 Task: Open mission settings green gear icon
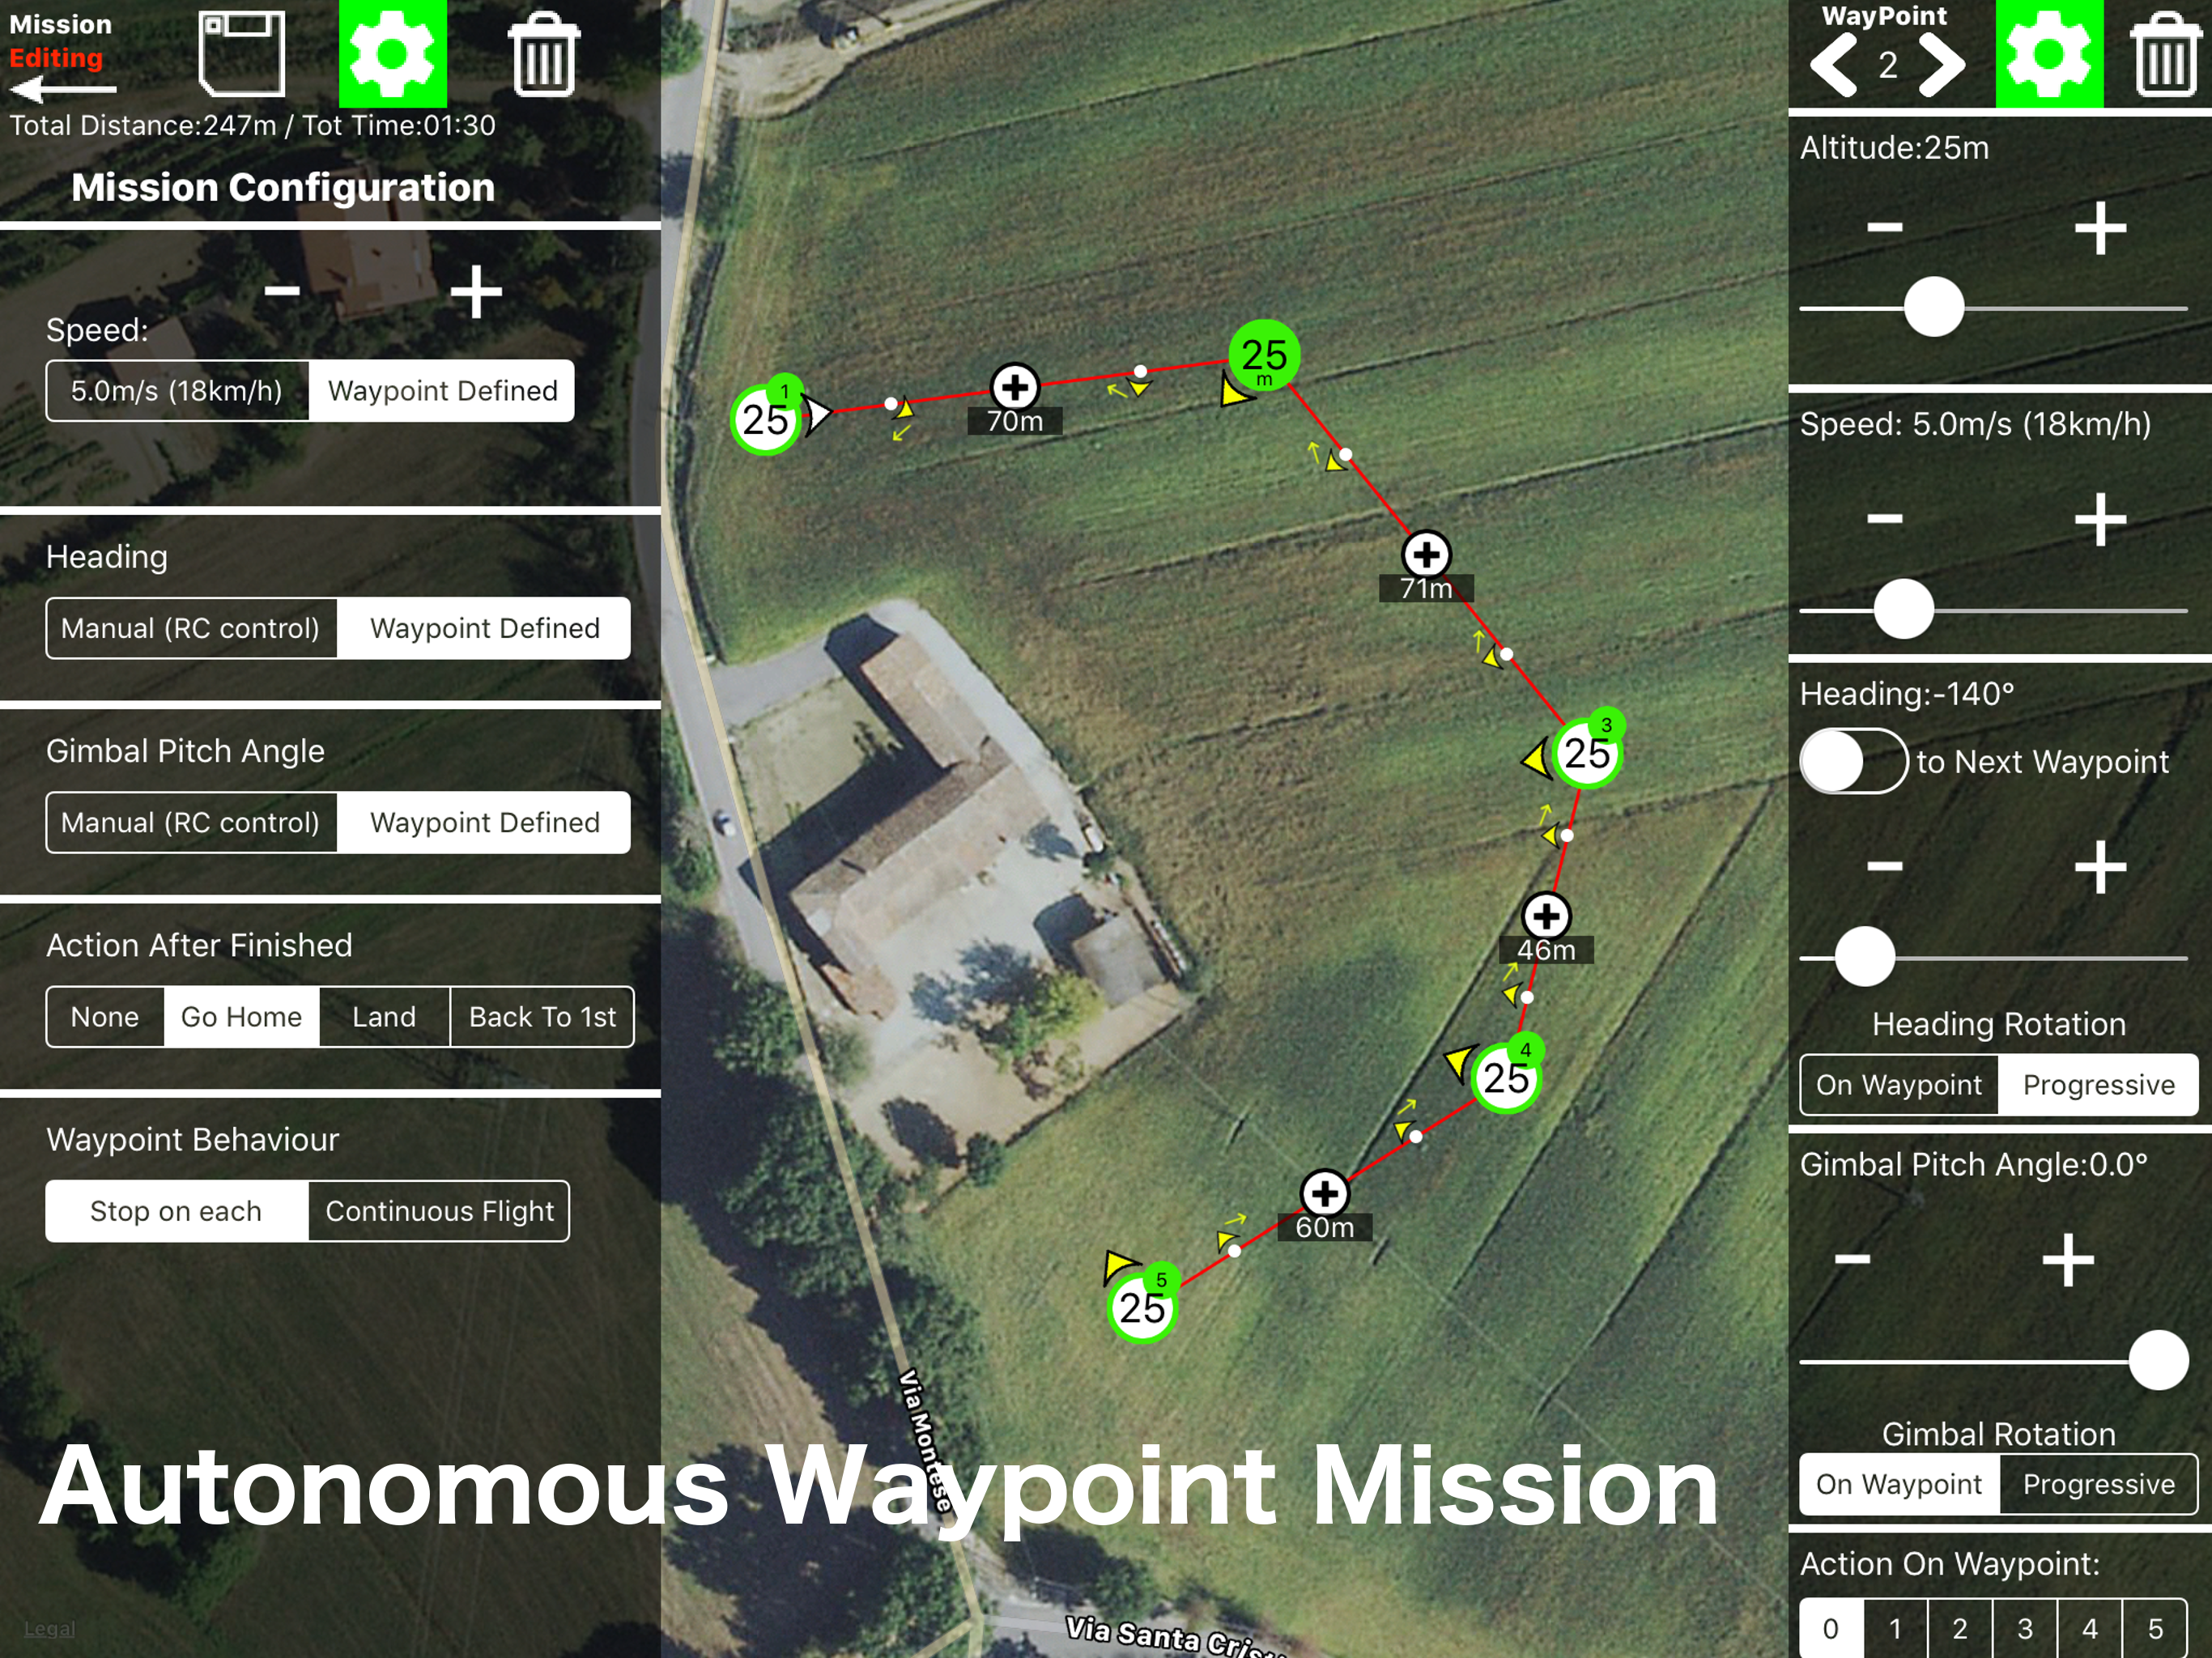click(392, 54)
